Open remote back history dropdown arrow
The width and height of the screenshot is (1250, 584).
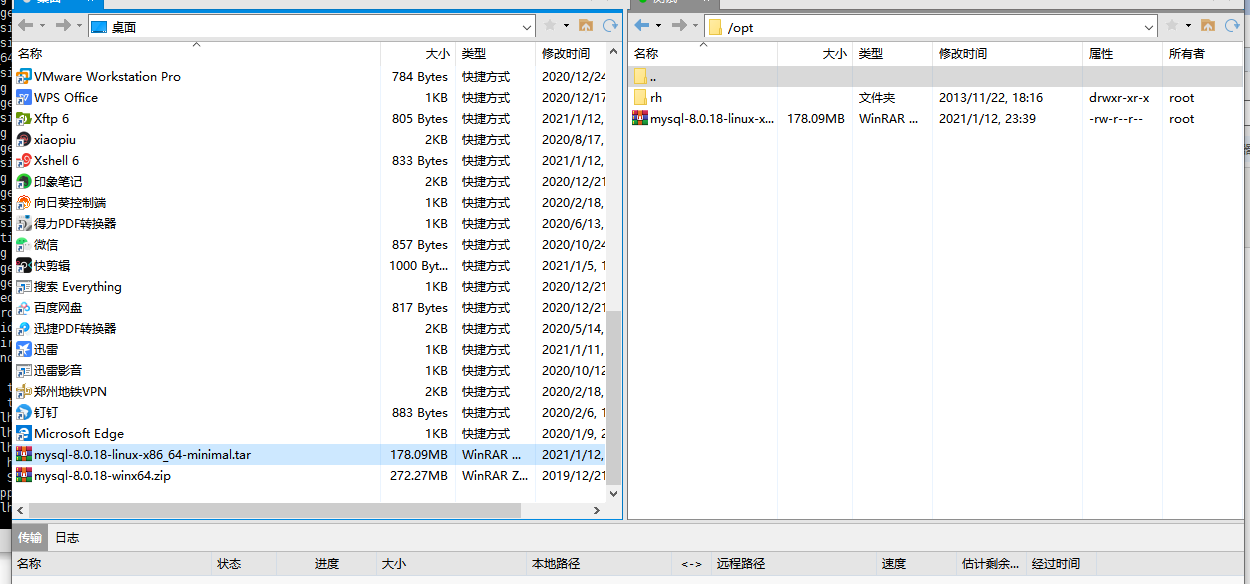point(658,25)
